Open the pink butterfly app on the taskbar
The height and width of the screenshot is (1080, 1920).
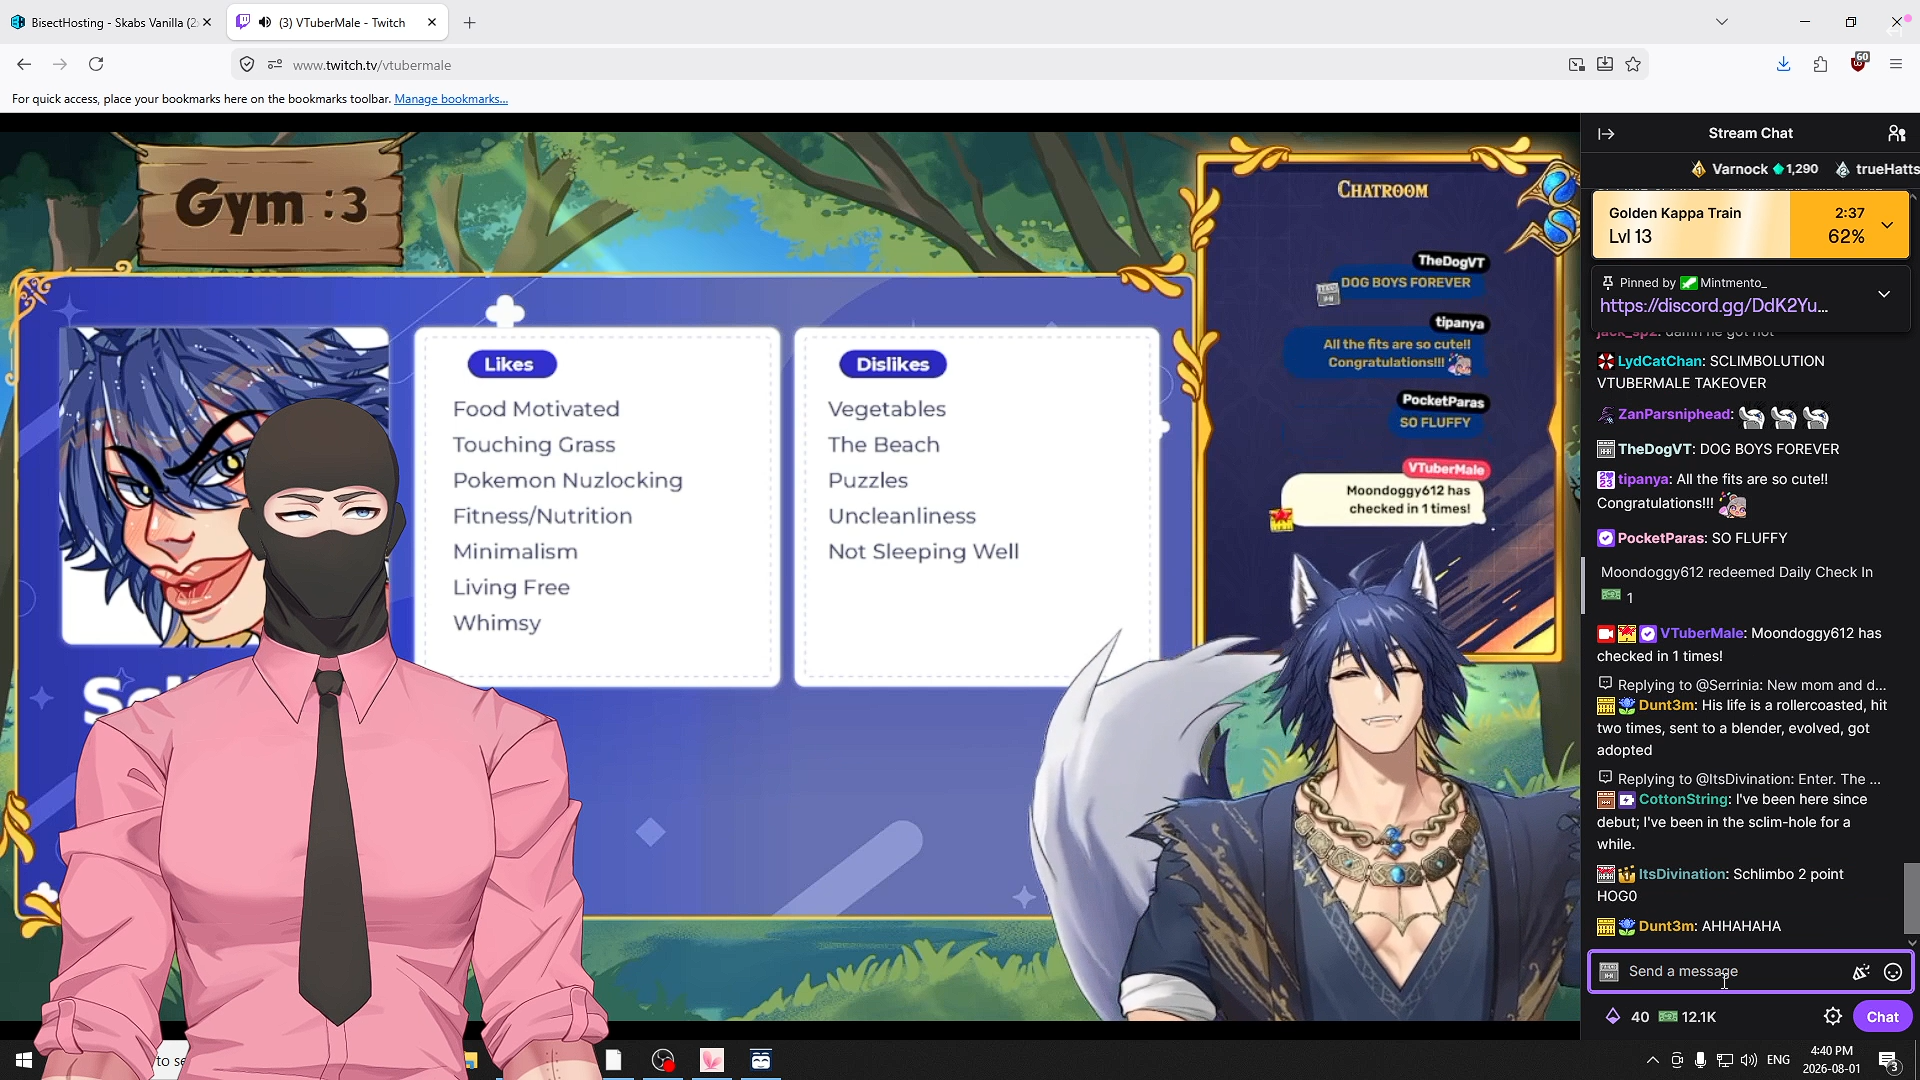712,1060
